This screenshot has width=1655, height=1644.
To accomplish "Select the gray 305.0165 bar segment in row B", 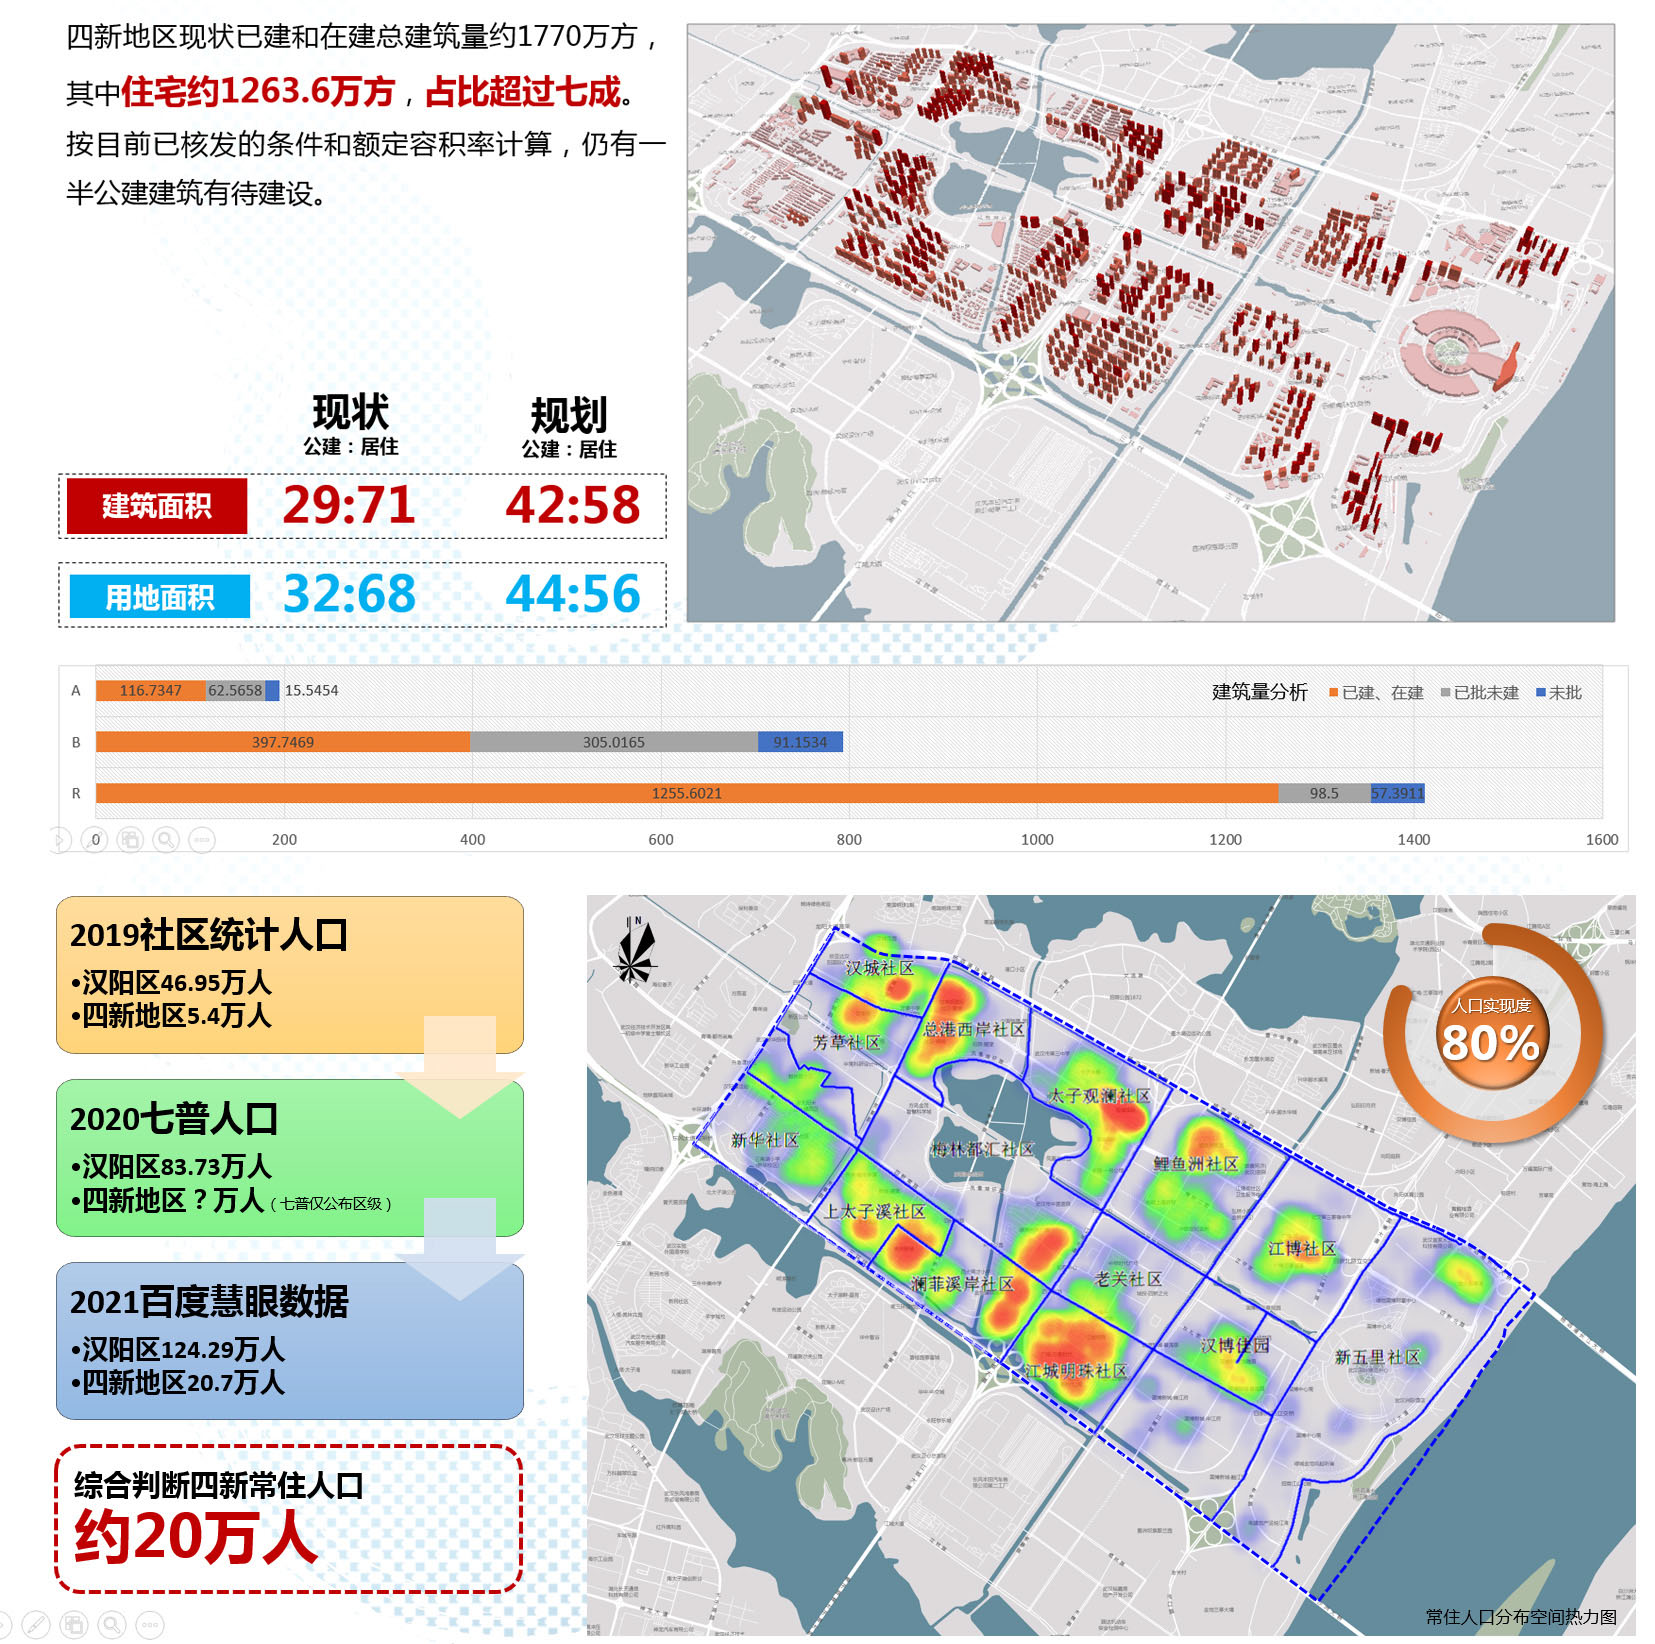I will tap(613, 742).
